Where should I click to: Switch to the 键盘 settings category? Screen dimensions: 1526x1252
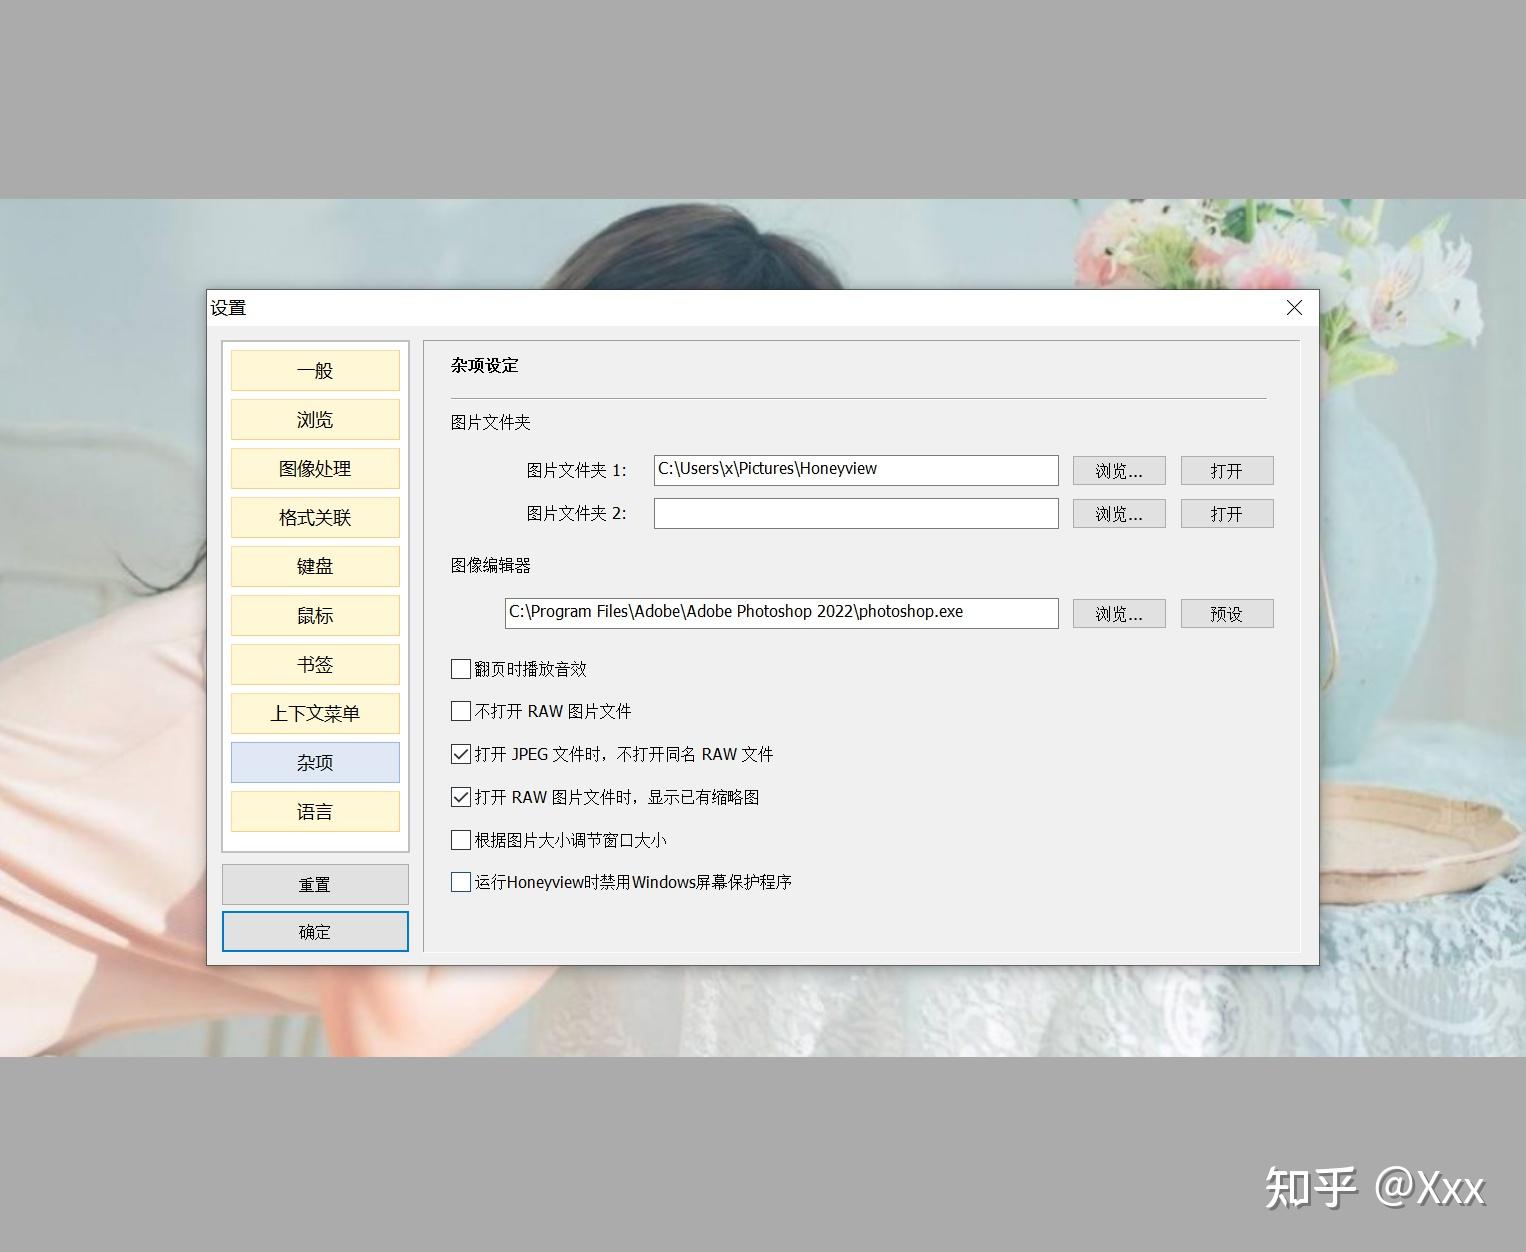click(314, 566)
